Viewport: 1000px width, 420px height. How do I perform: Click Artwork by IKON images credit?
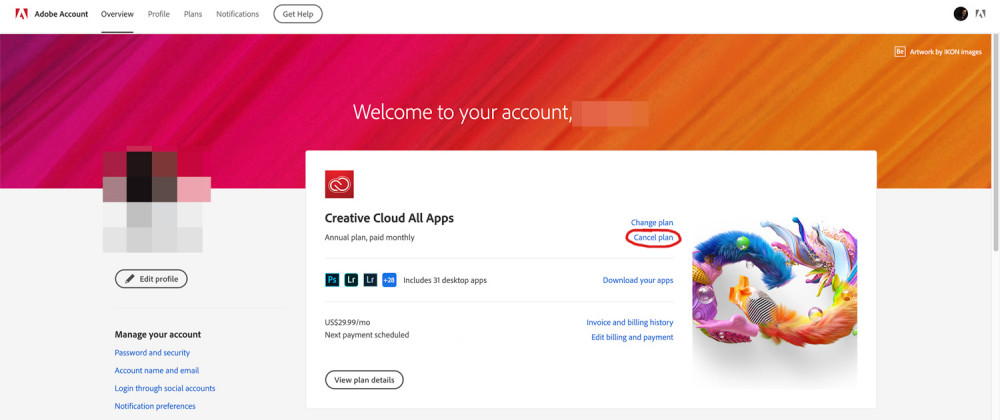coord(946,52)
